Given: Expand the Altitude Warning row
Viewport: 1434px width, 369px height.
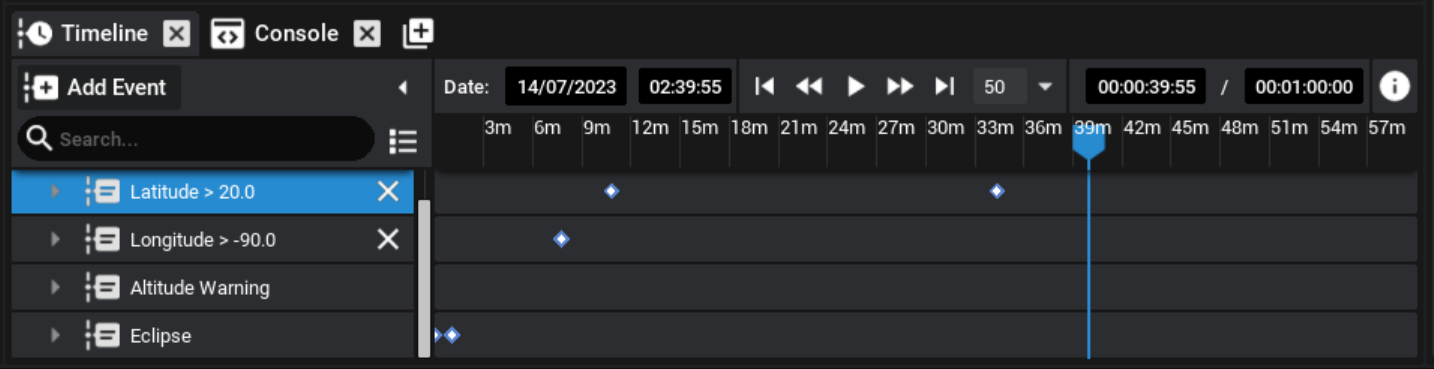Looking at the screenshot, I should tap(55, 288).
